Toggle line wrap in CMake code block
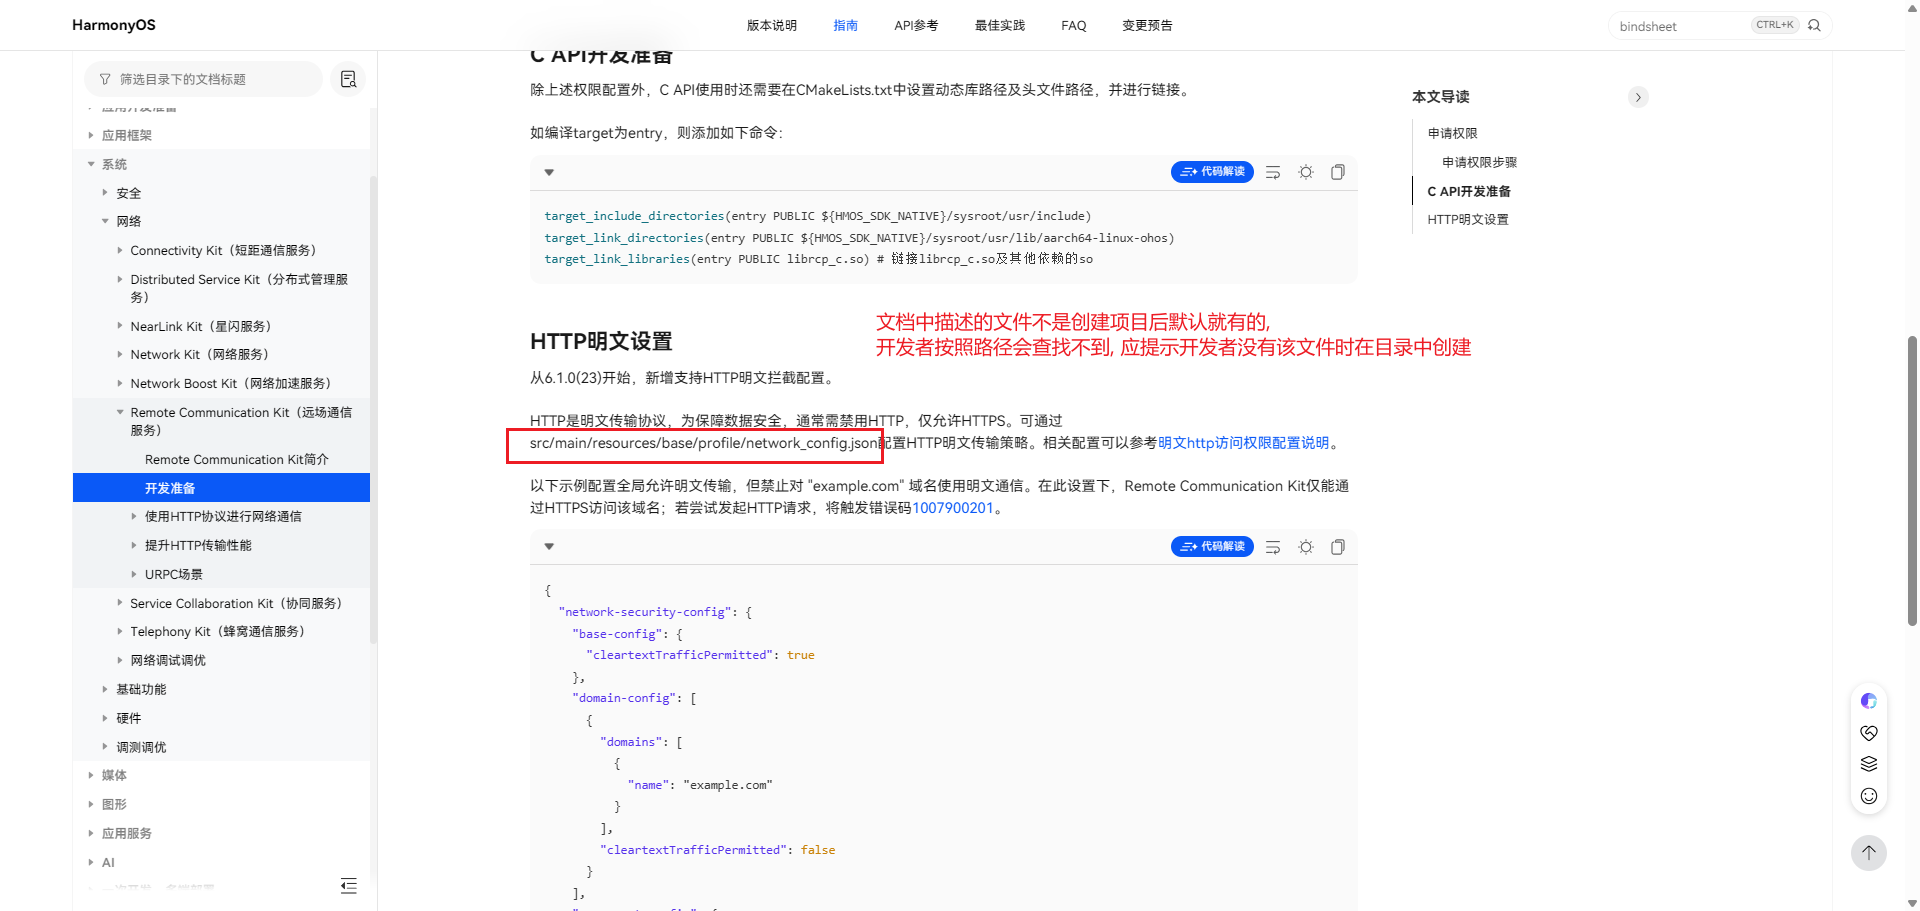The image size is (1920, 911). point(1273,172)
